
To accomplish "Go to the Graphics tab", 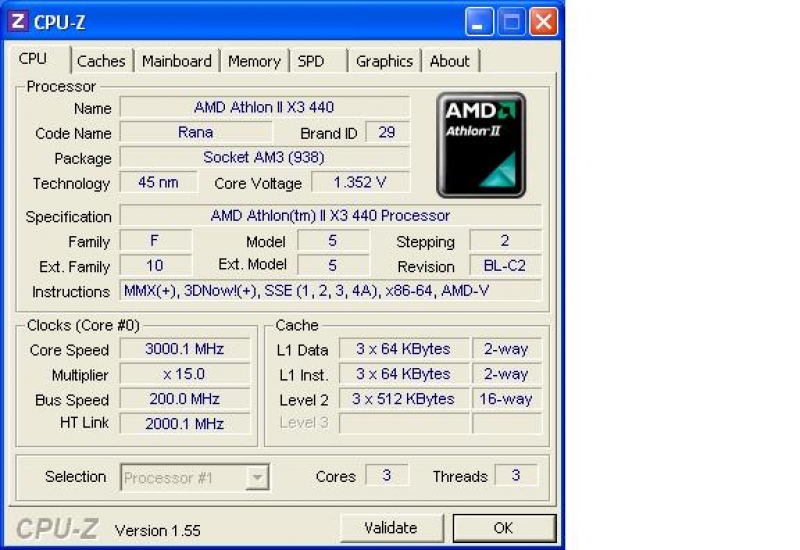I will click(384, 61).
